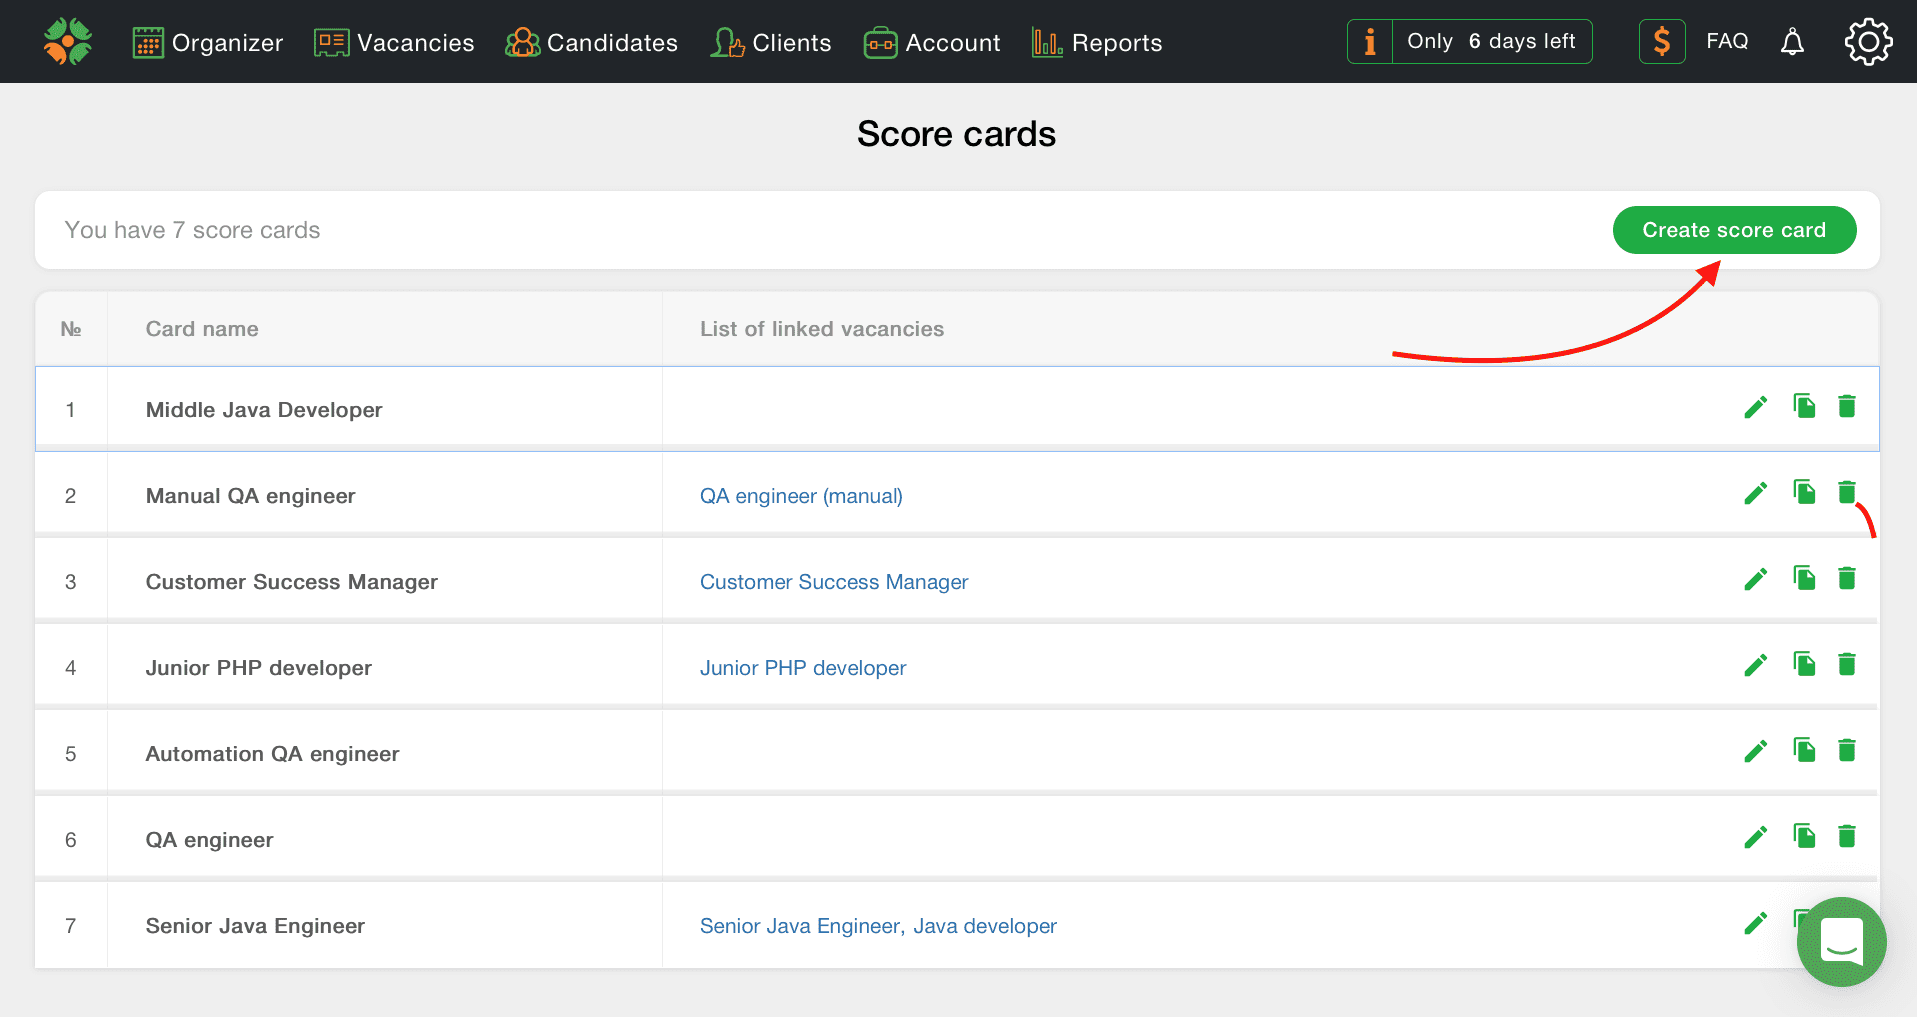Delete the Customer Success Manager score card
Image resolution: width=1917 pixels, height=1017 pixels.
click(1846, 578)
